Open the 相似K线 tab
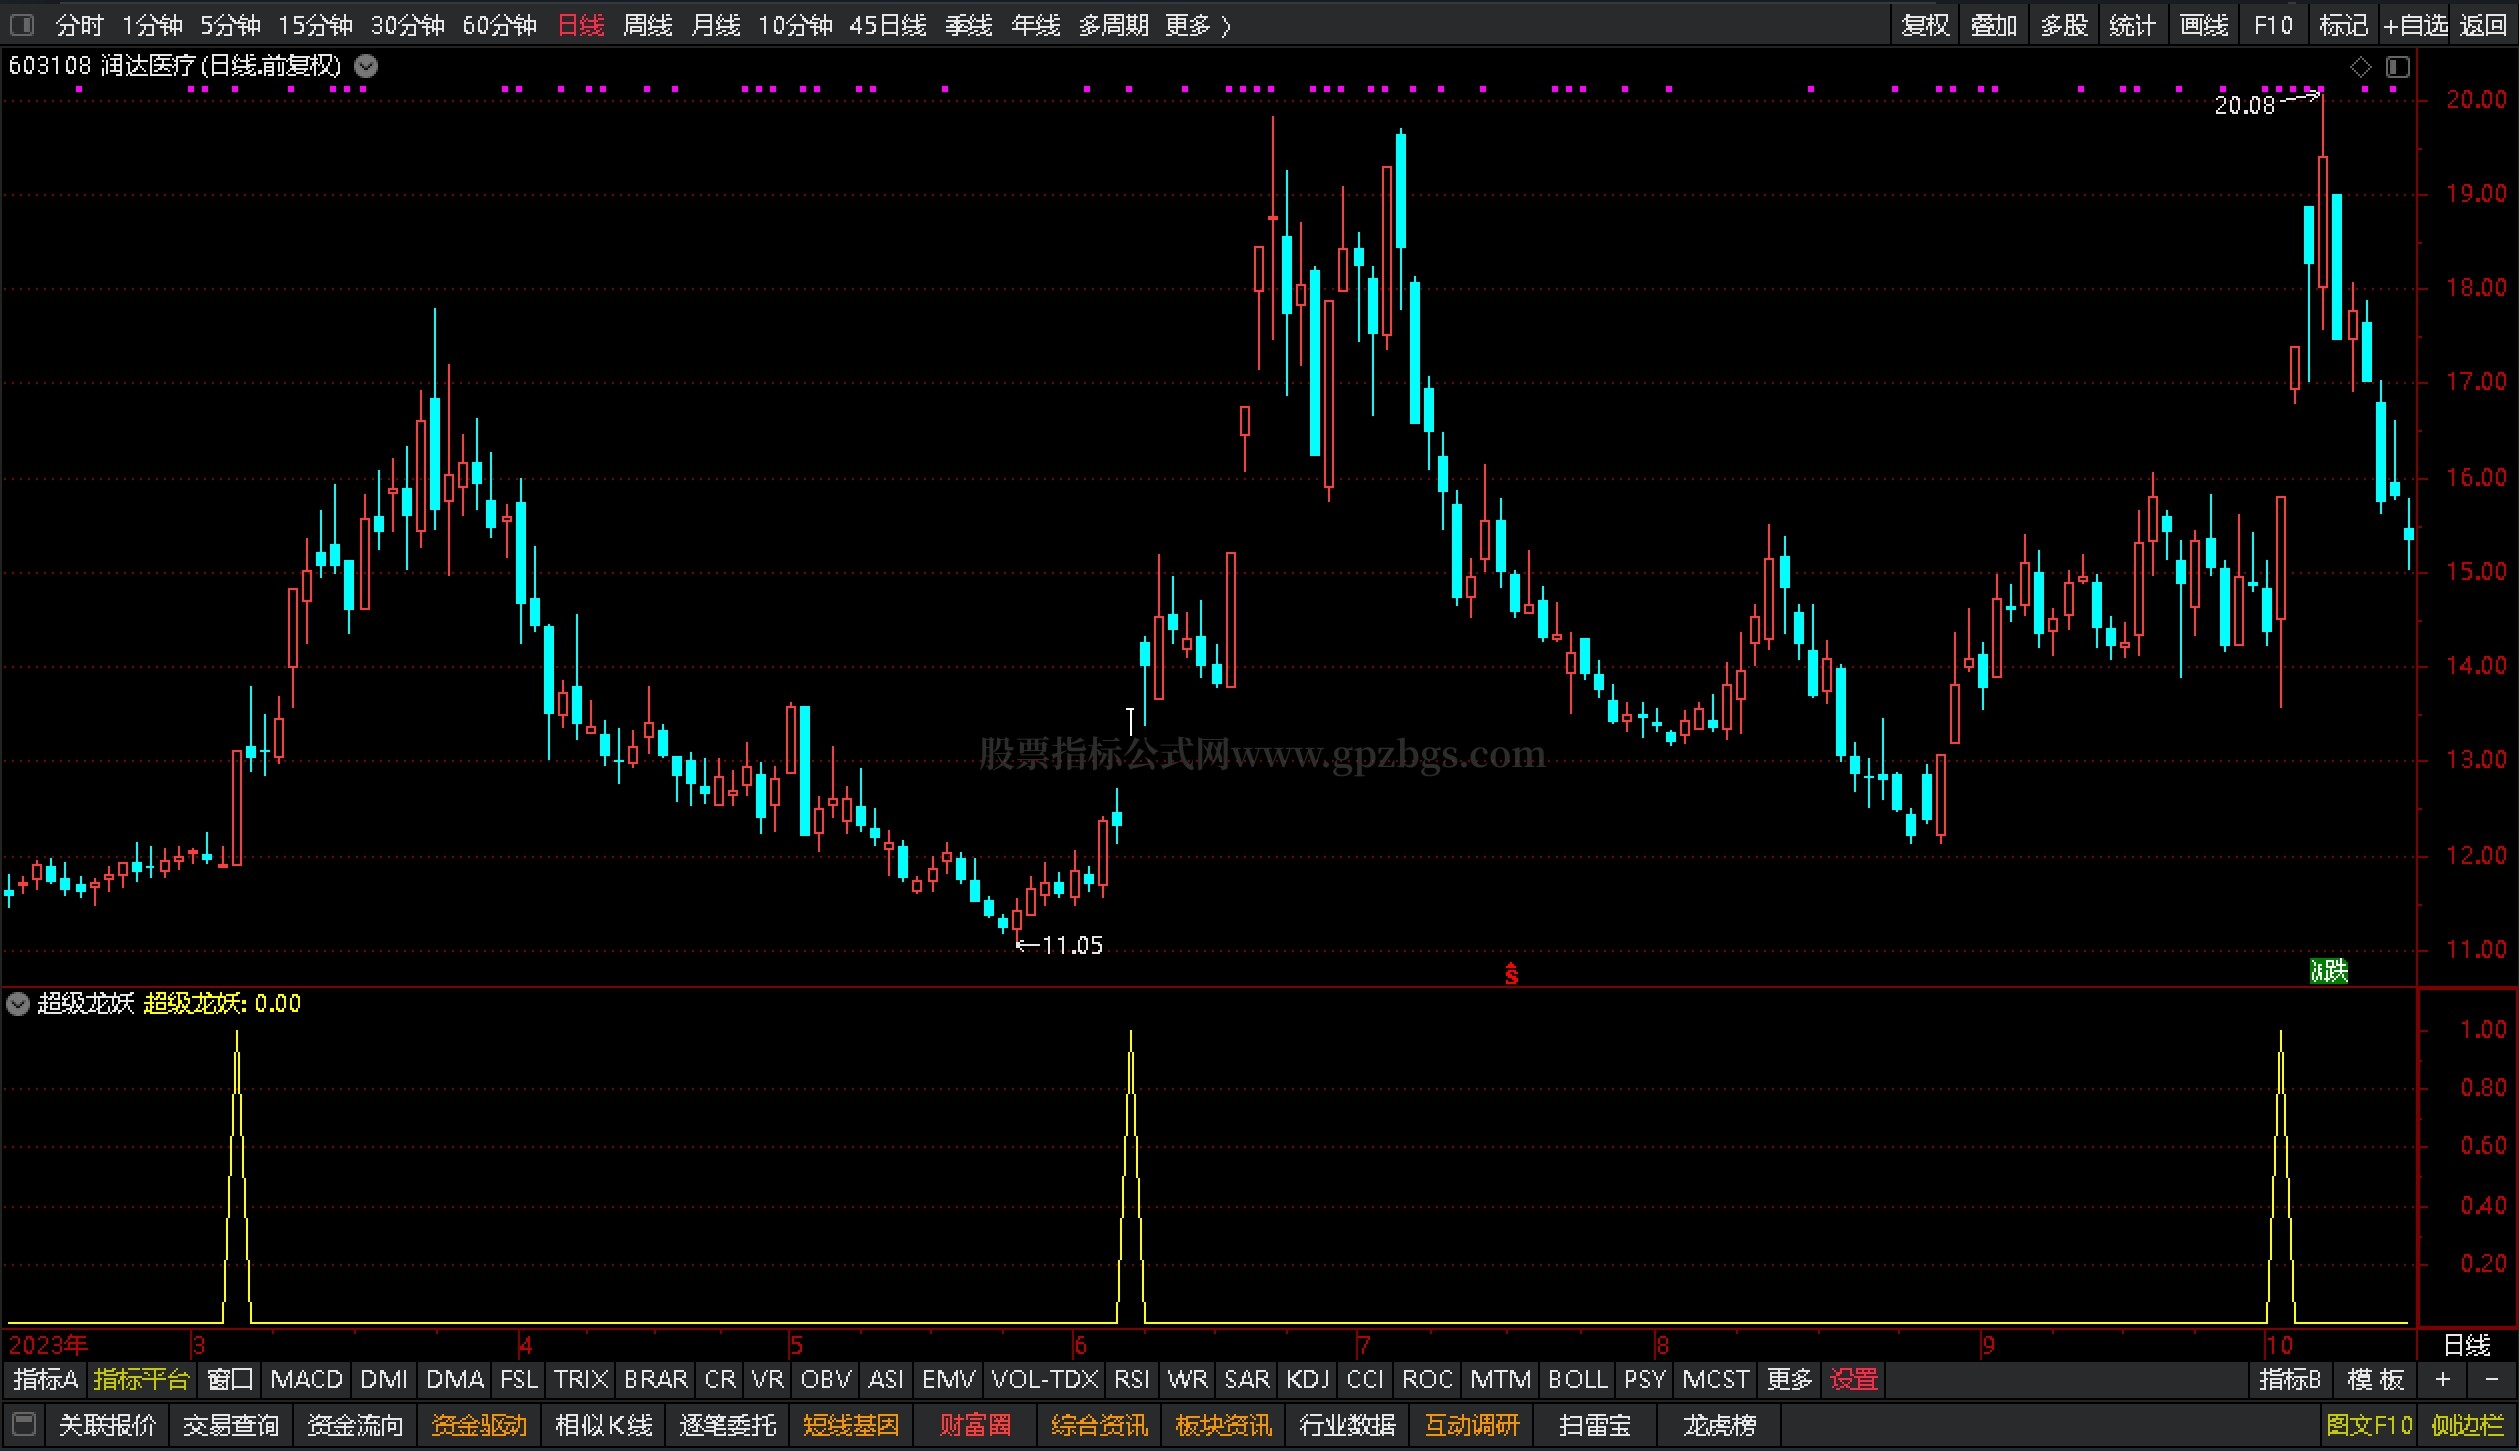The image size is (2519, 1451). coord(604,1424)
